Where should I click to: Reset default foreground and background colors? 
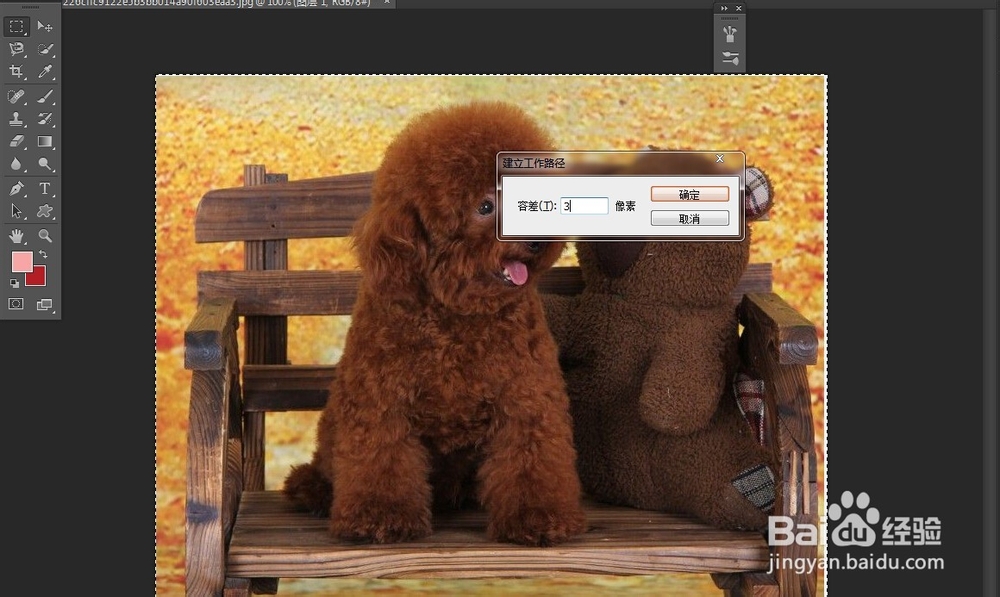point(14,283)
